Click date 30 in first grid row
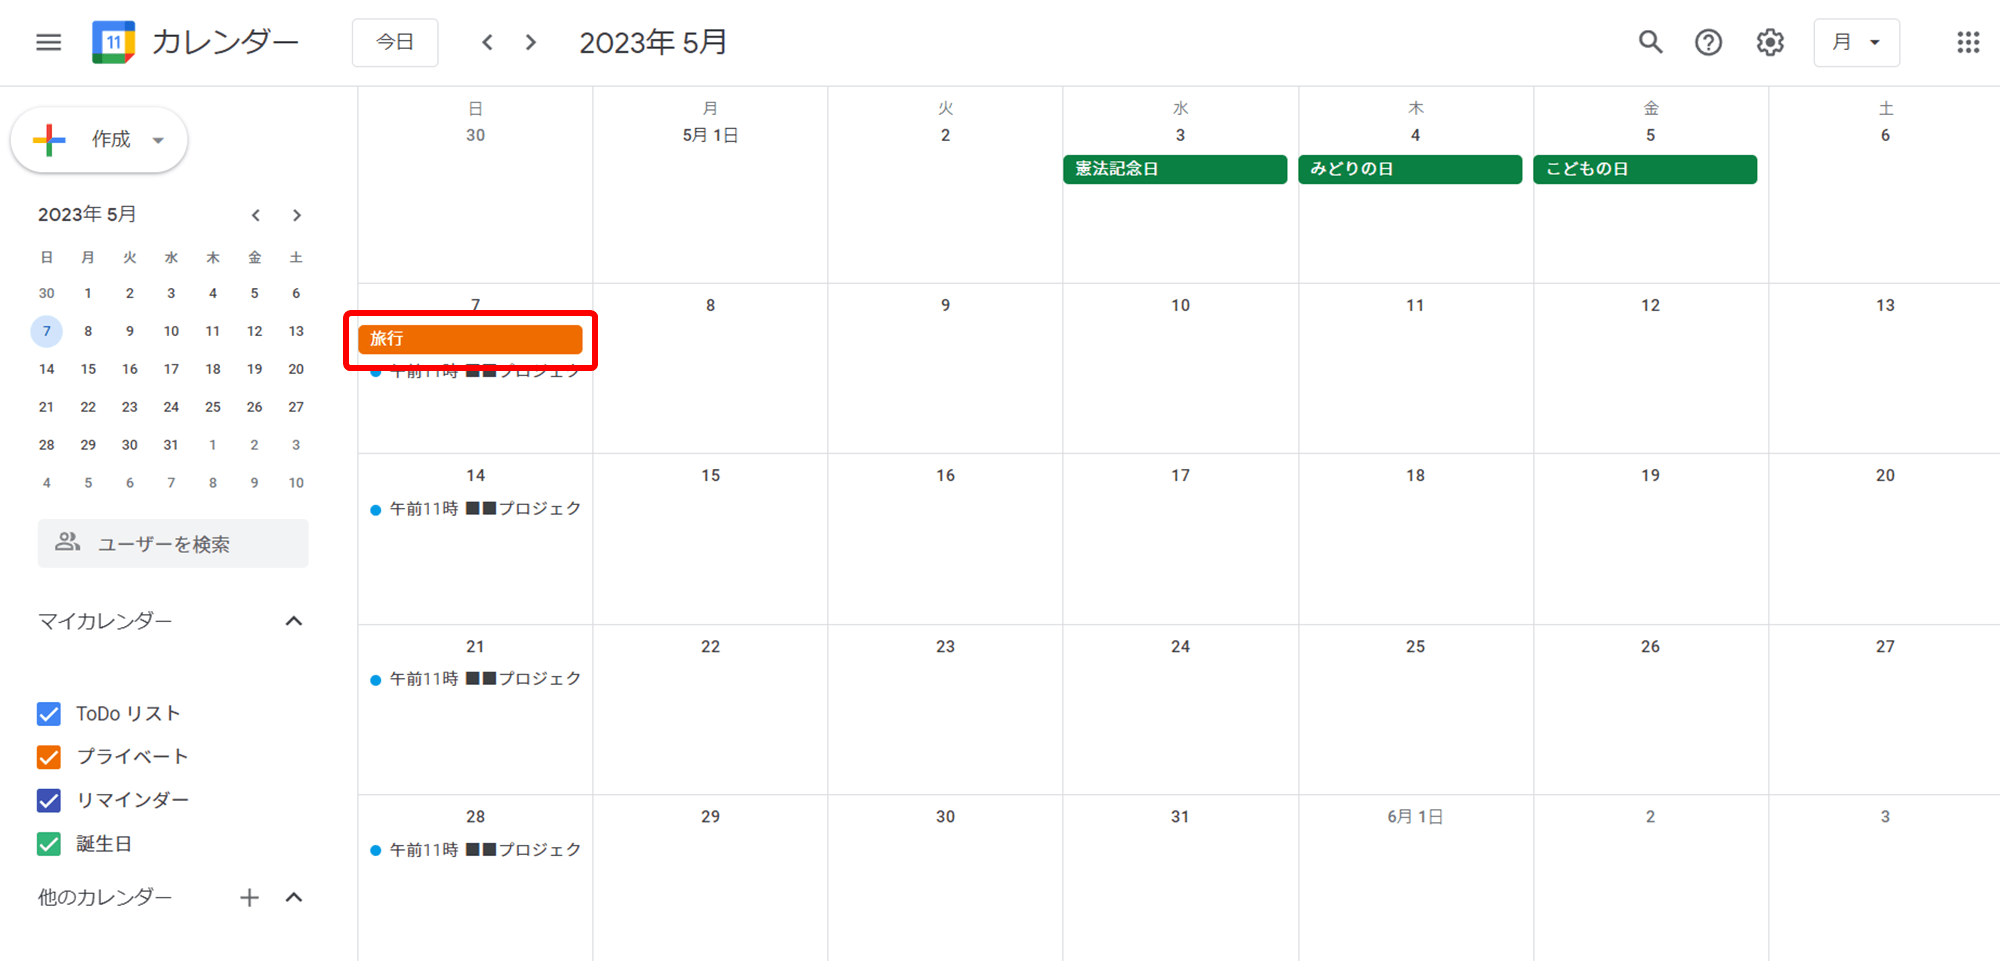 [x=475, y=135]
